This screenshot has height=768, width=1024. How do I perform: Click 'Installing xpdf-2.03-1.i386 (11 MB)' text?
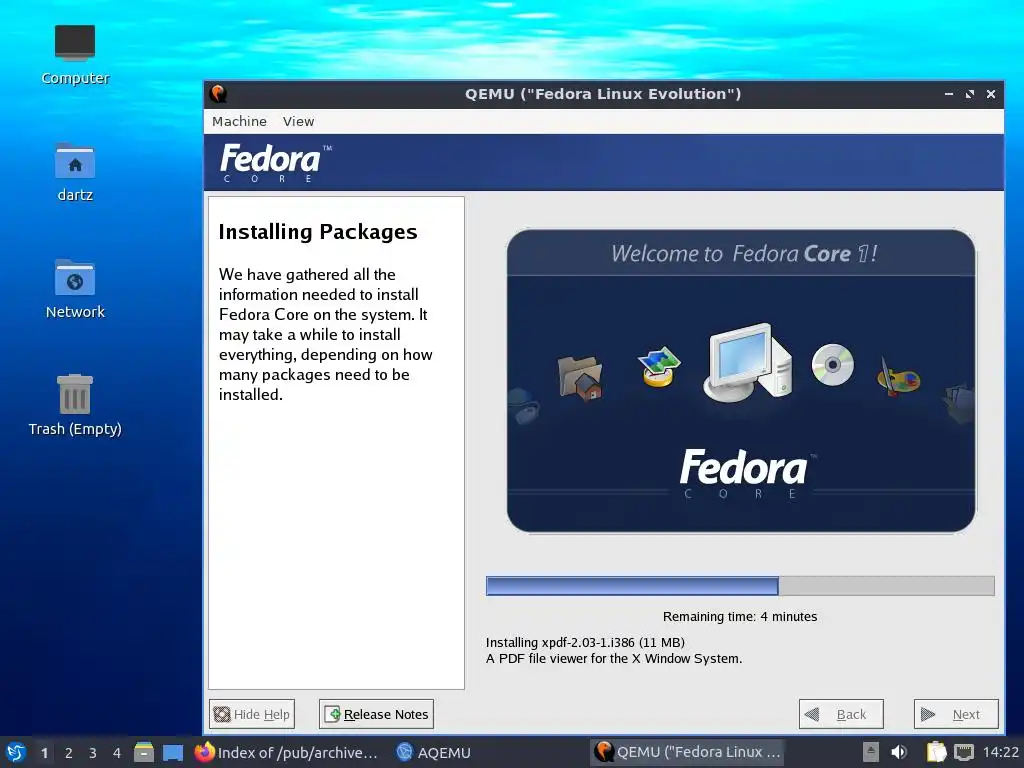coord(585,643)
